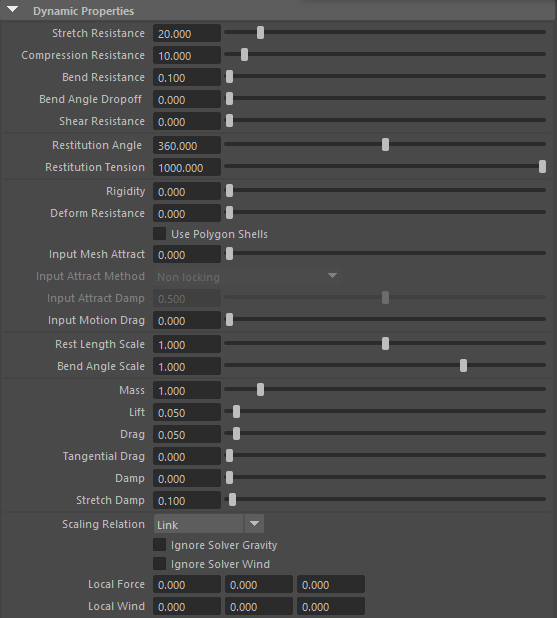The width and height of the screenshot is (557, 618).
Task: Click the Restitution Tension label
Action: (x=95, y=167)
